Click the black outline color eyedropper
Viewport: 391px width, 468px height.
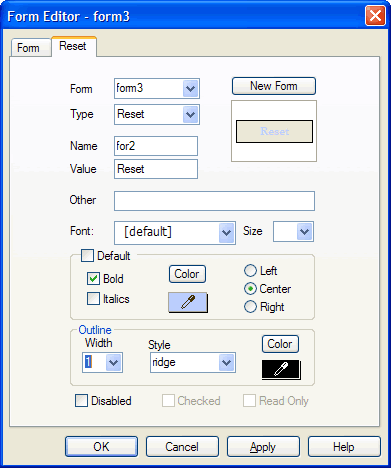pyautogui.click(x=281, y=370)
